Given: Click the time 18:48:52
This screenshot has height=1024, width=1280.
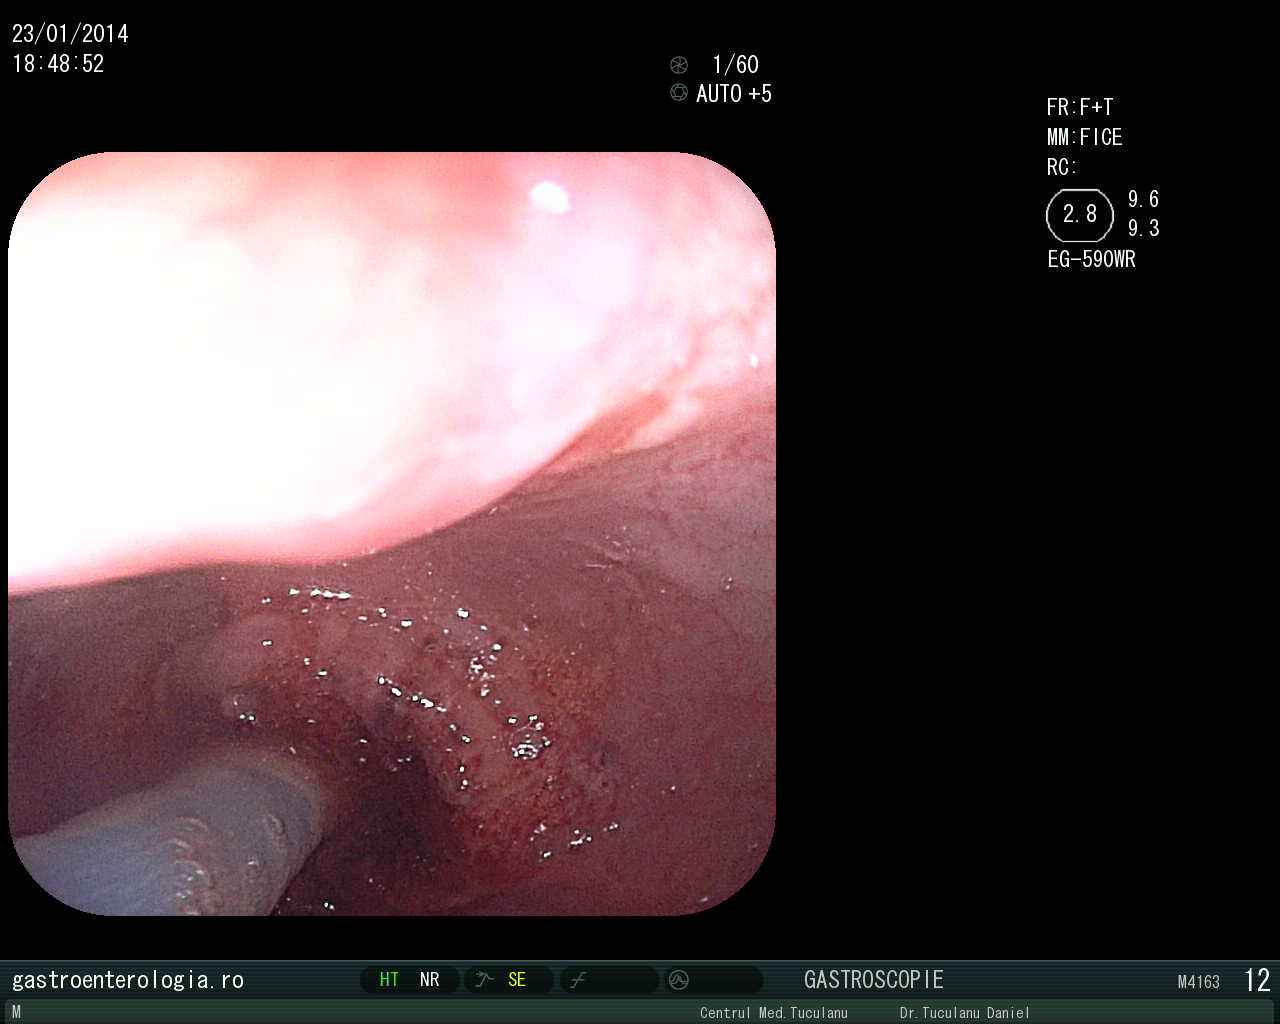Looking at the screenshot, I should (x=58, y=63).
